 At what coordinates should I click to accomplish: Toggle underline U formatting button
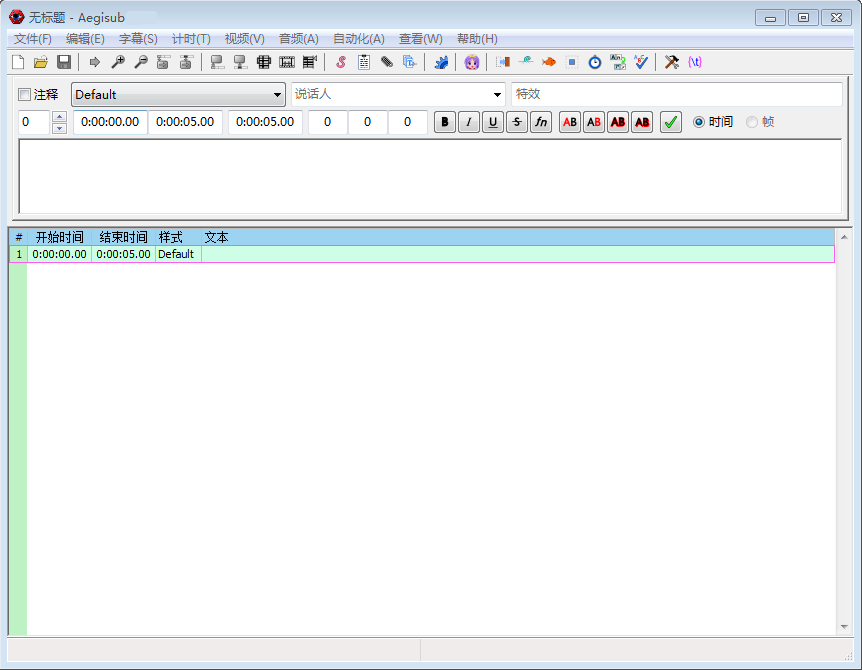tap(493, 122)
